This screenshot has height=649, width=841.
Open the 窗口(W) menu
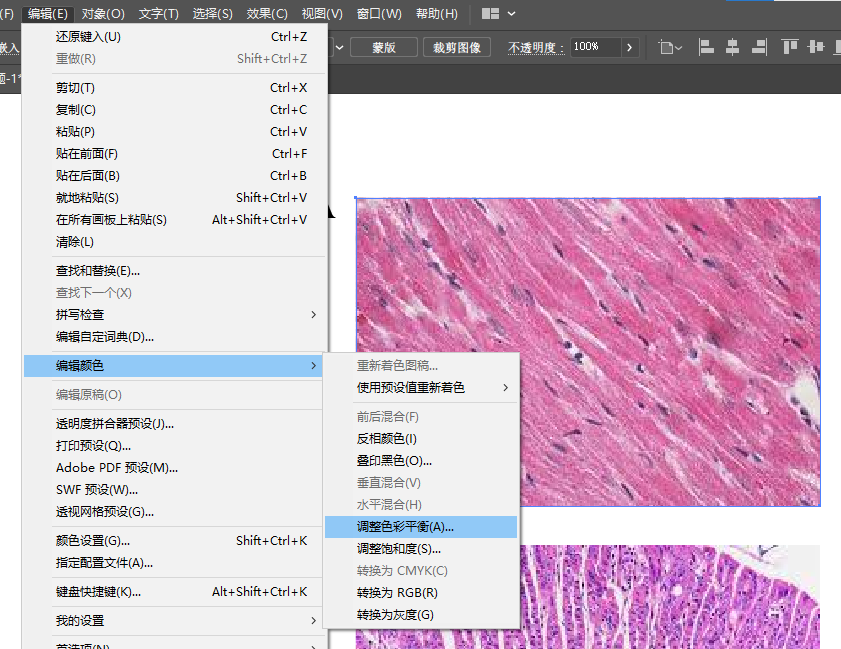[379, 13]
